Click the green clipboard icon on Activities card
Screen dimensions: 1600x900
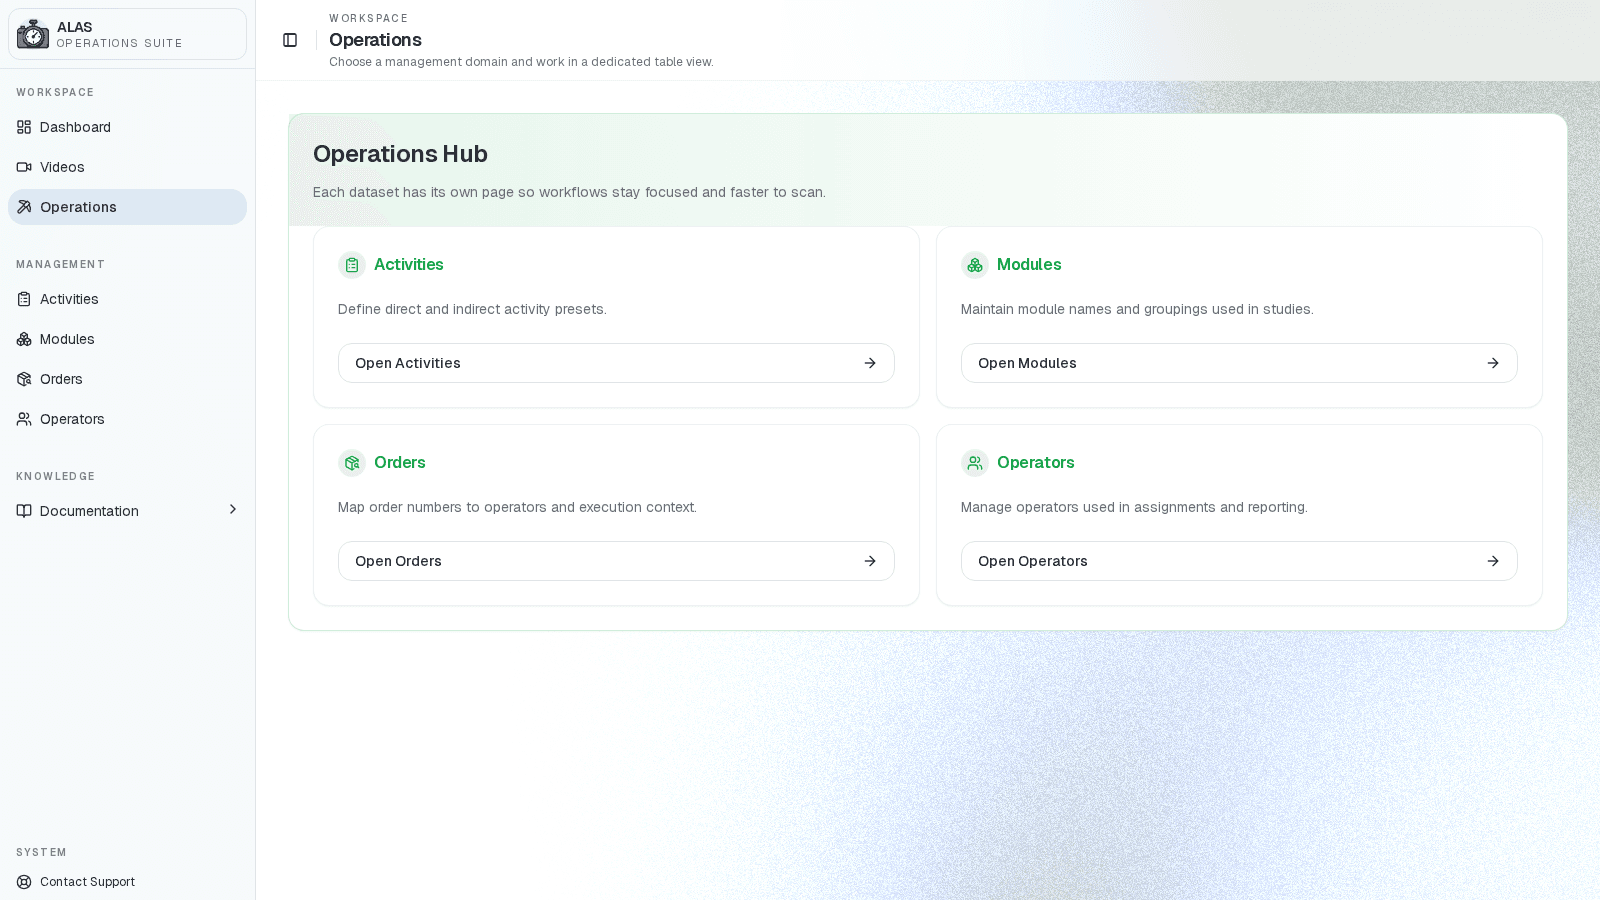(352, 265)
